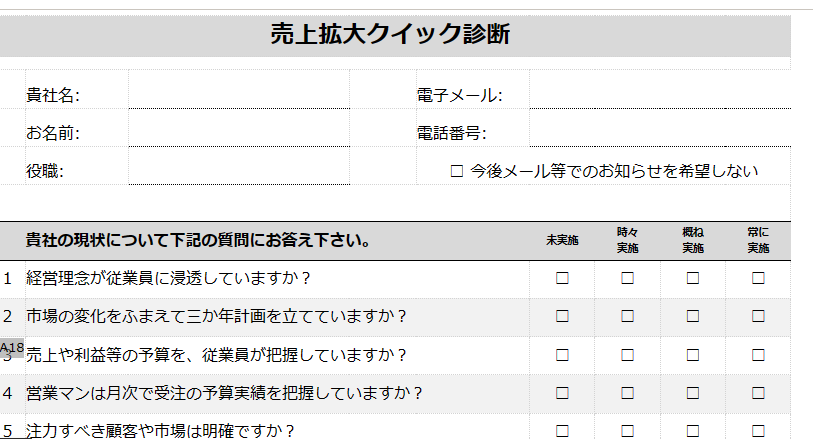Click the 役職 input field
This screenshot has width=813, height=439.
(239, 166)
